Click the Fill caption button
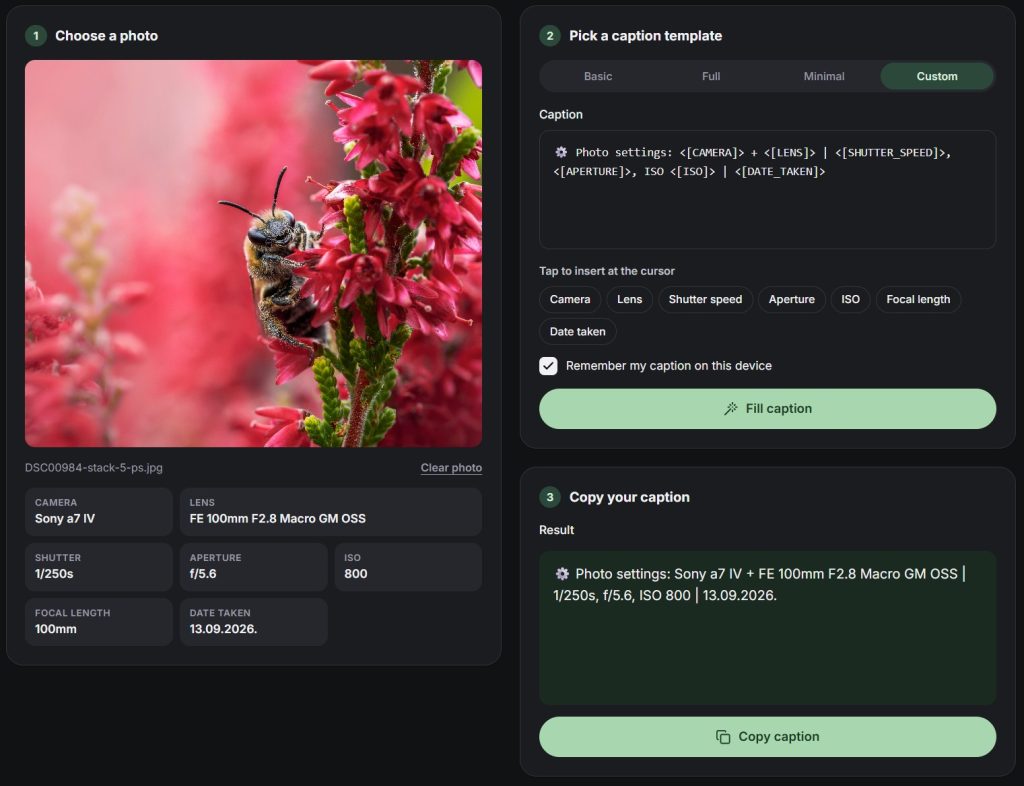Image resolution: width=1024 pixels, height=786 pixels. pyautogui.click(x=767, y=409)
